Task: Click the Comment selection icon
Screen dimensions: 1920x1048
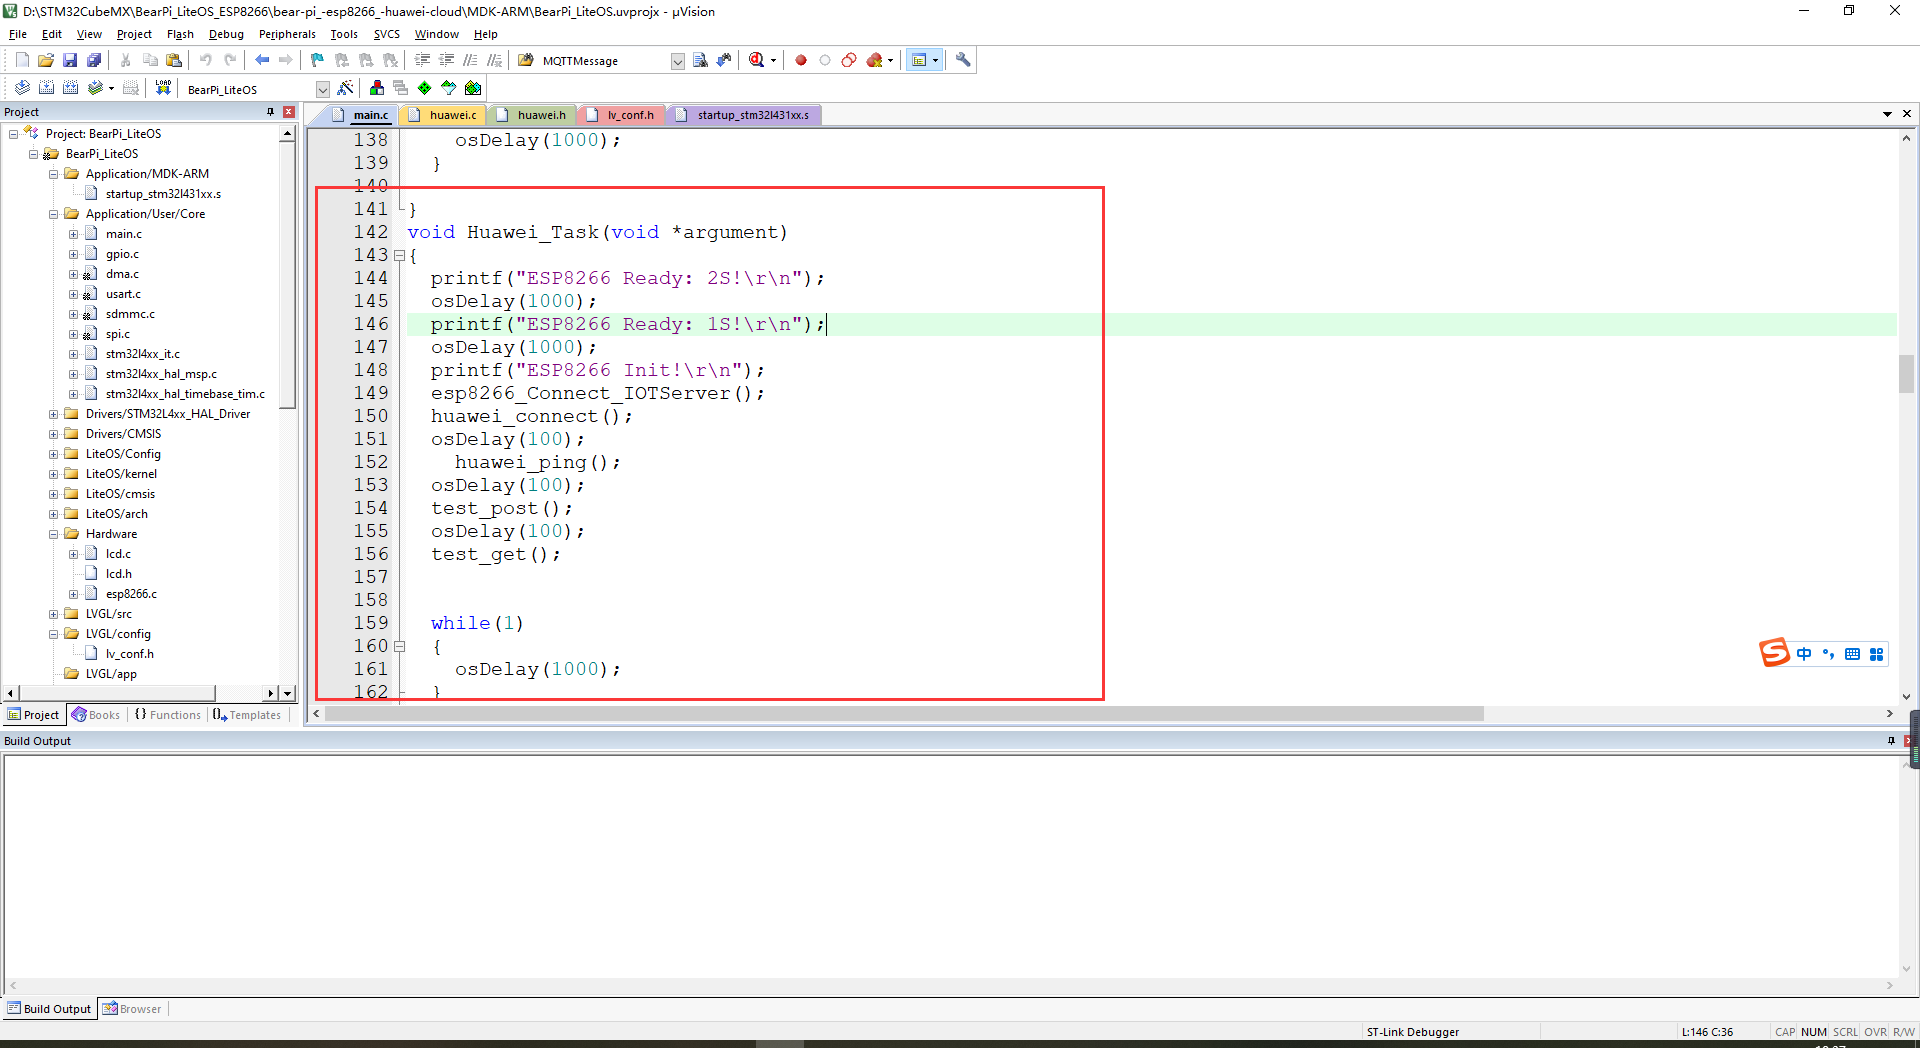Action: tap(470, 60)
